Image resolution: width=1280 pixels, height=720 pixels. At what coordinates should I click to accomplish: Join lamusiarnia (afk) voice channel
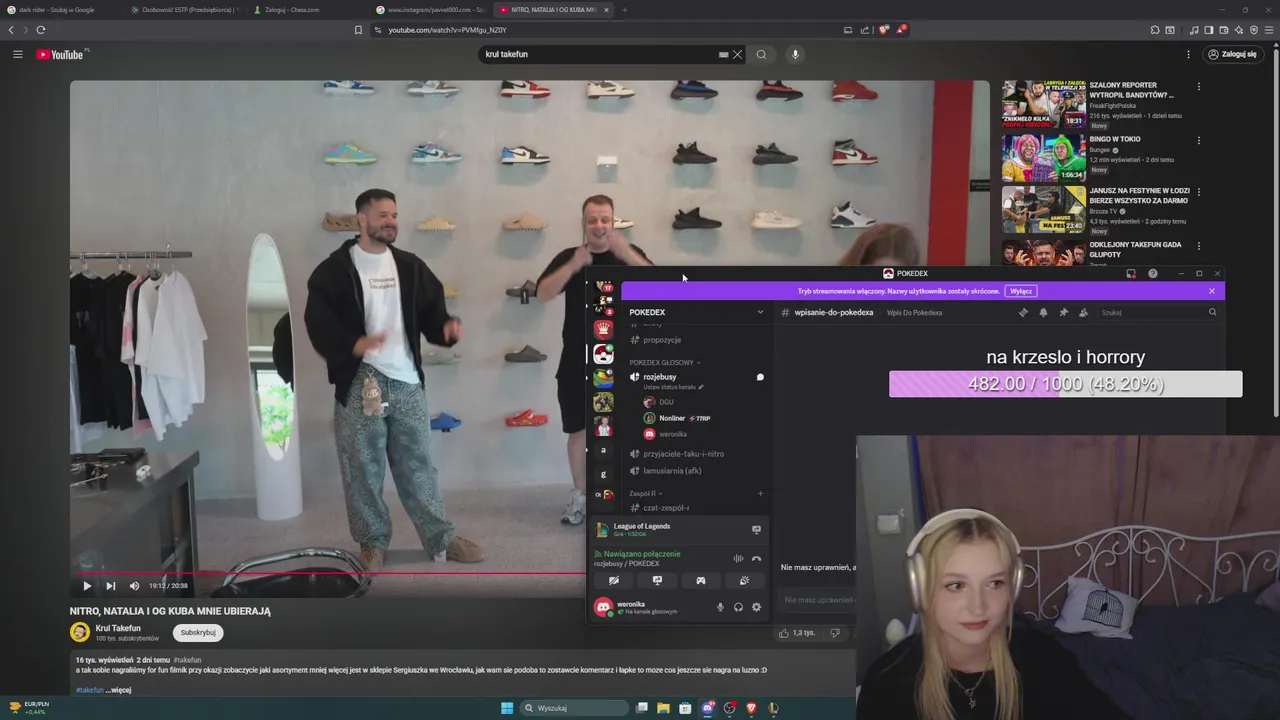pyautogui.click(x=672, y=470)
